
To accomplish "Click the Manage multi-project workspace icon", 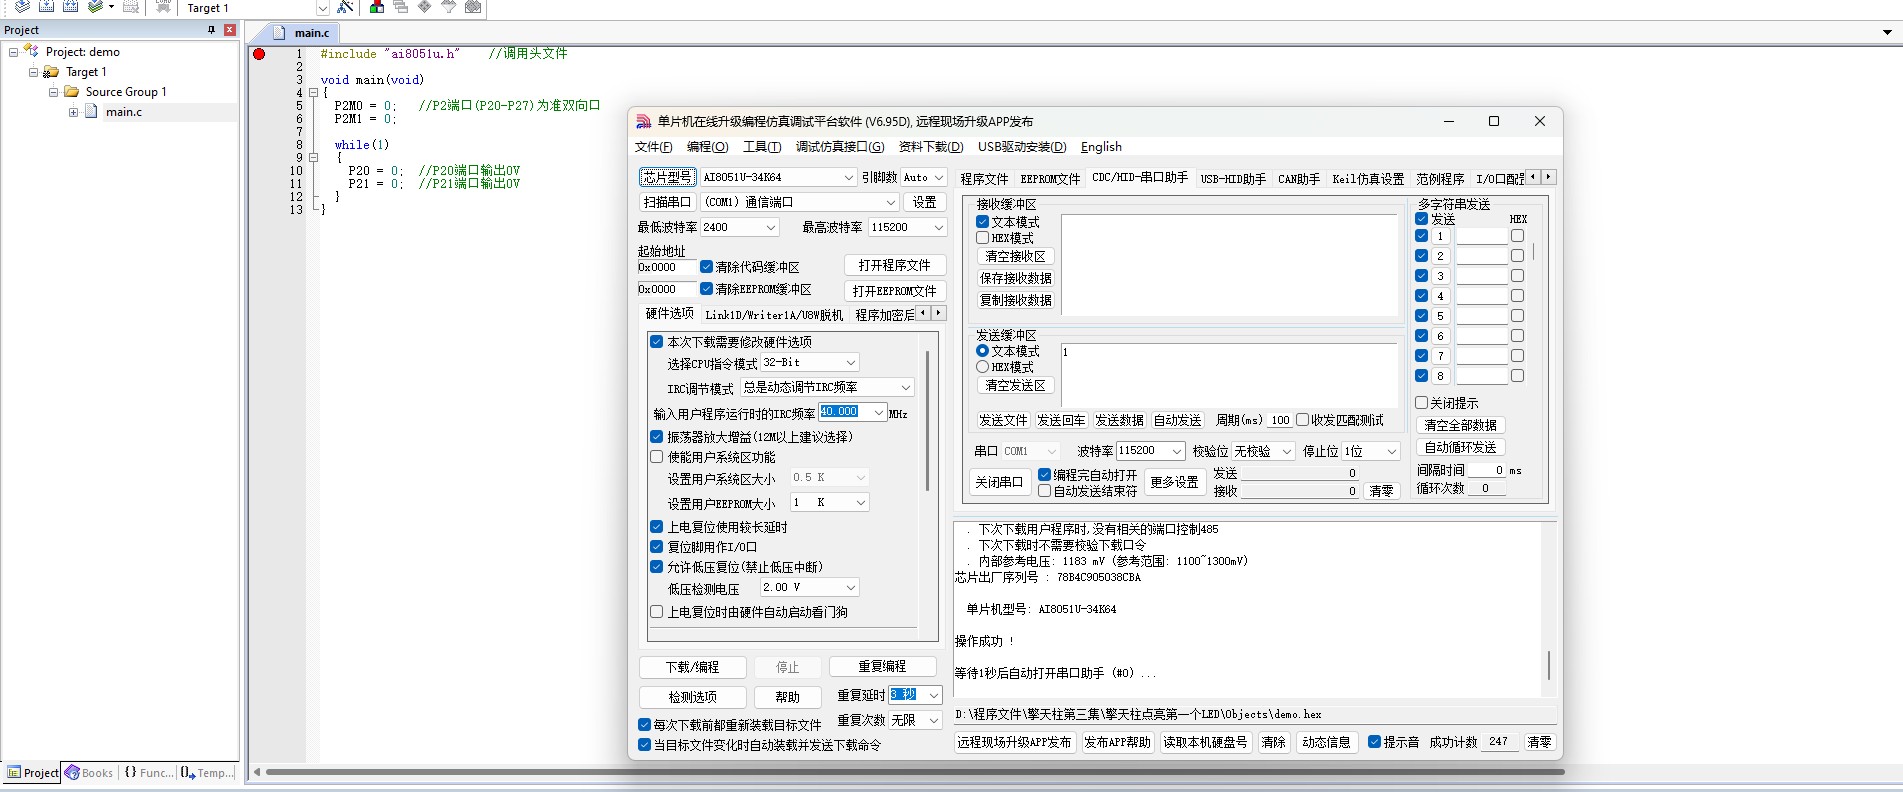I will (401, 6).
